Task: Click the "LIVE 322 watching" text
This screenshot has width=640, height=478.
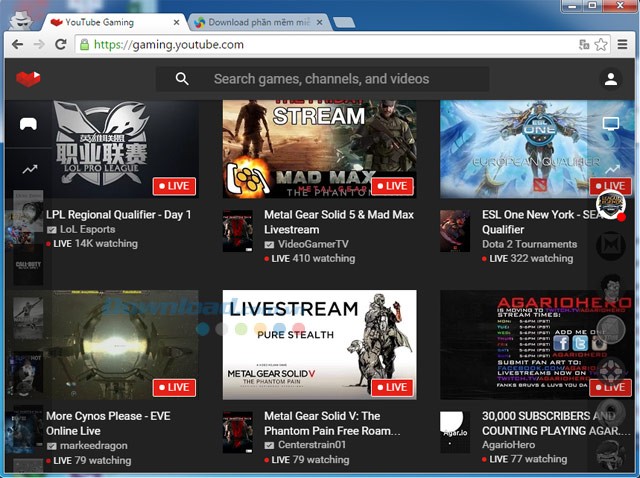Action: click(x=528, y=258)
